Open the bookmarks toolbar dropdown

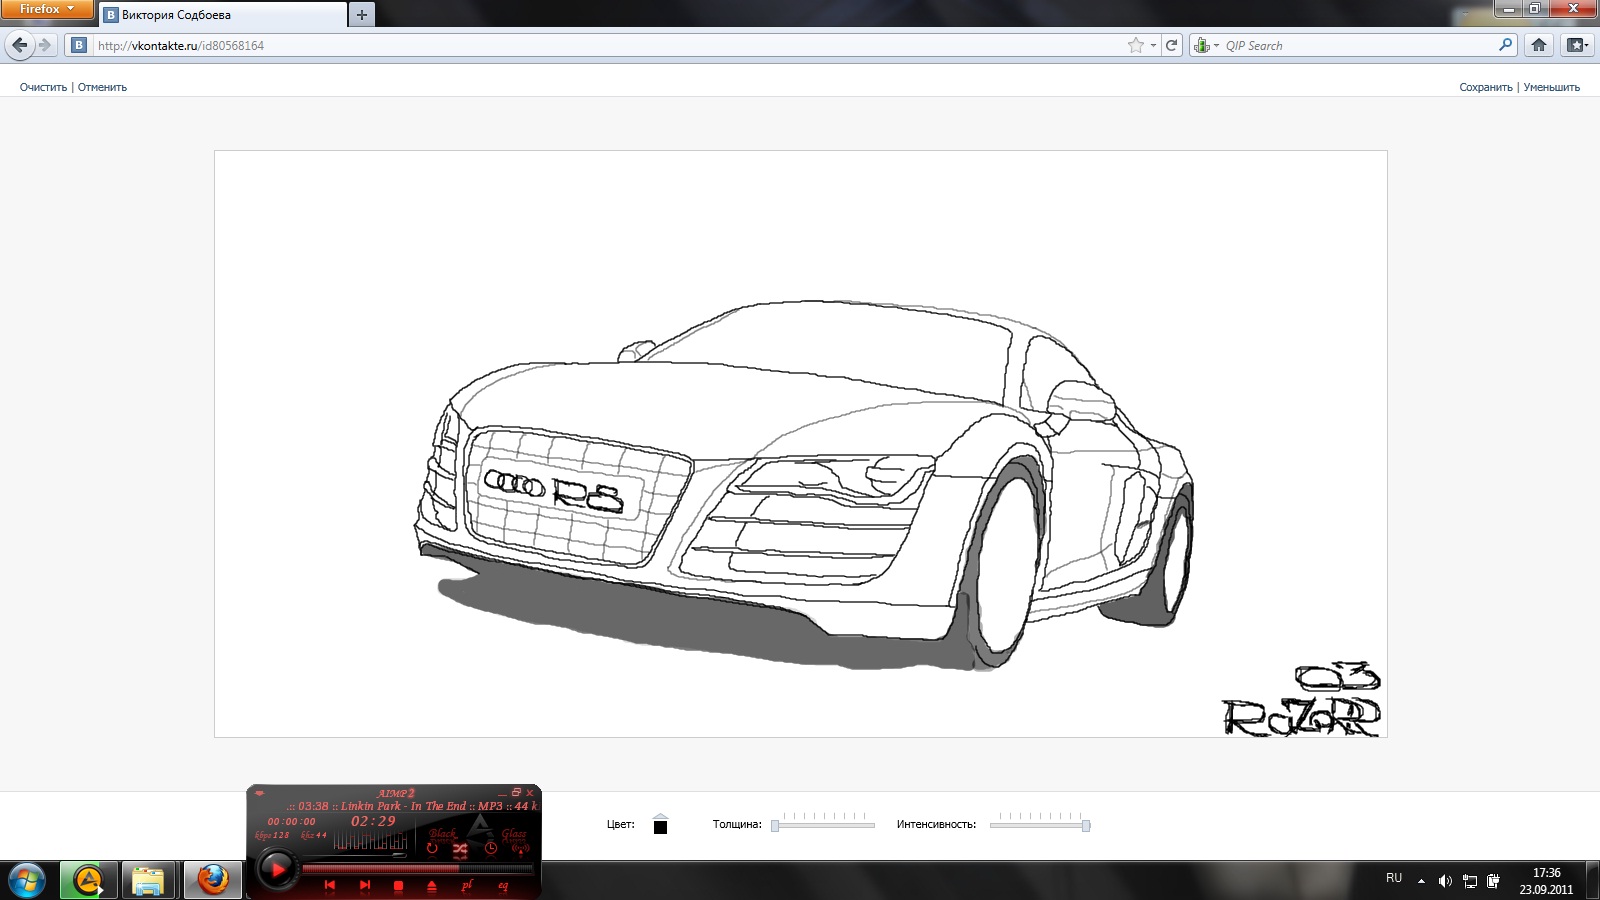coord(1577,45)
